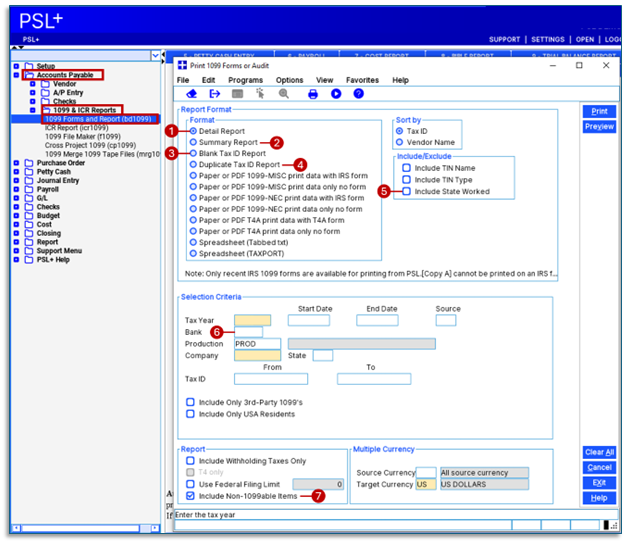The width and height of the screenshot is (626, 542).
Task: Open the Setup folder icon
Action: [x=29, y=66]
